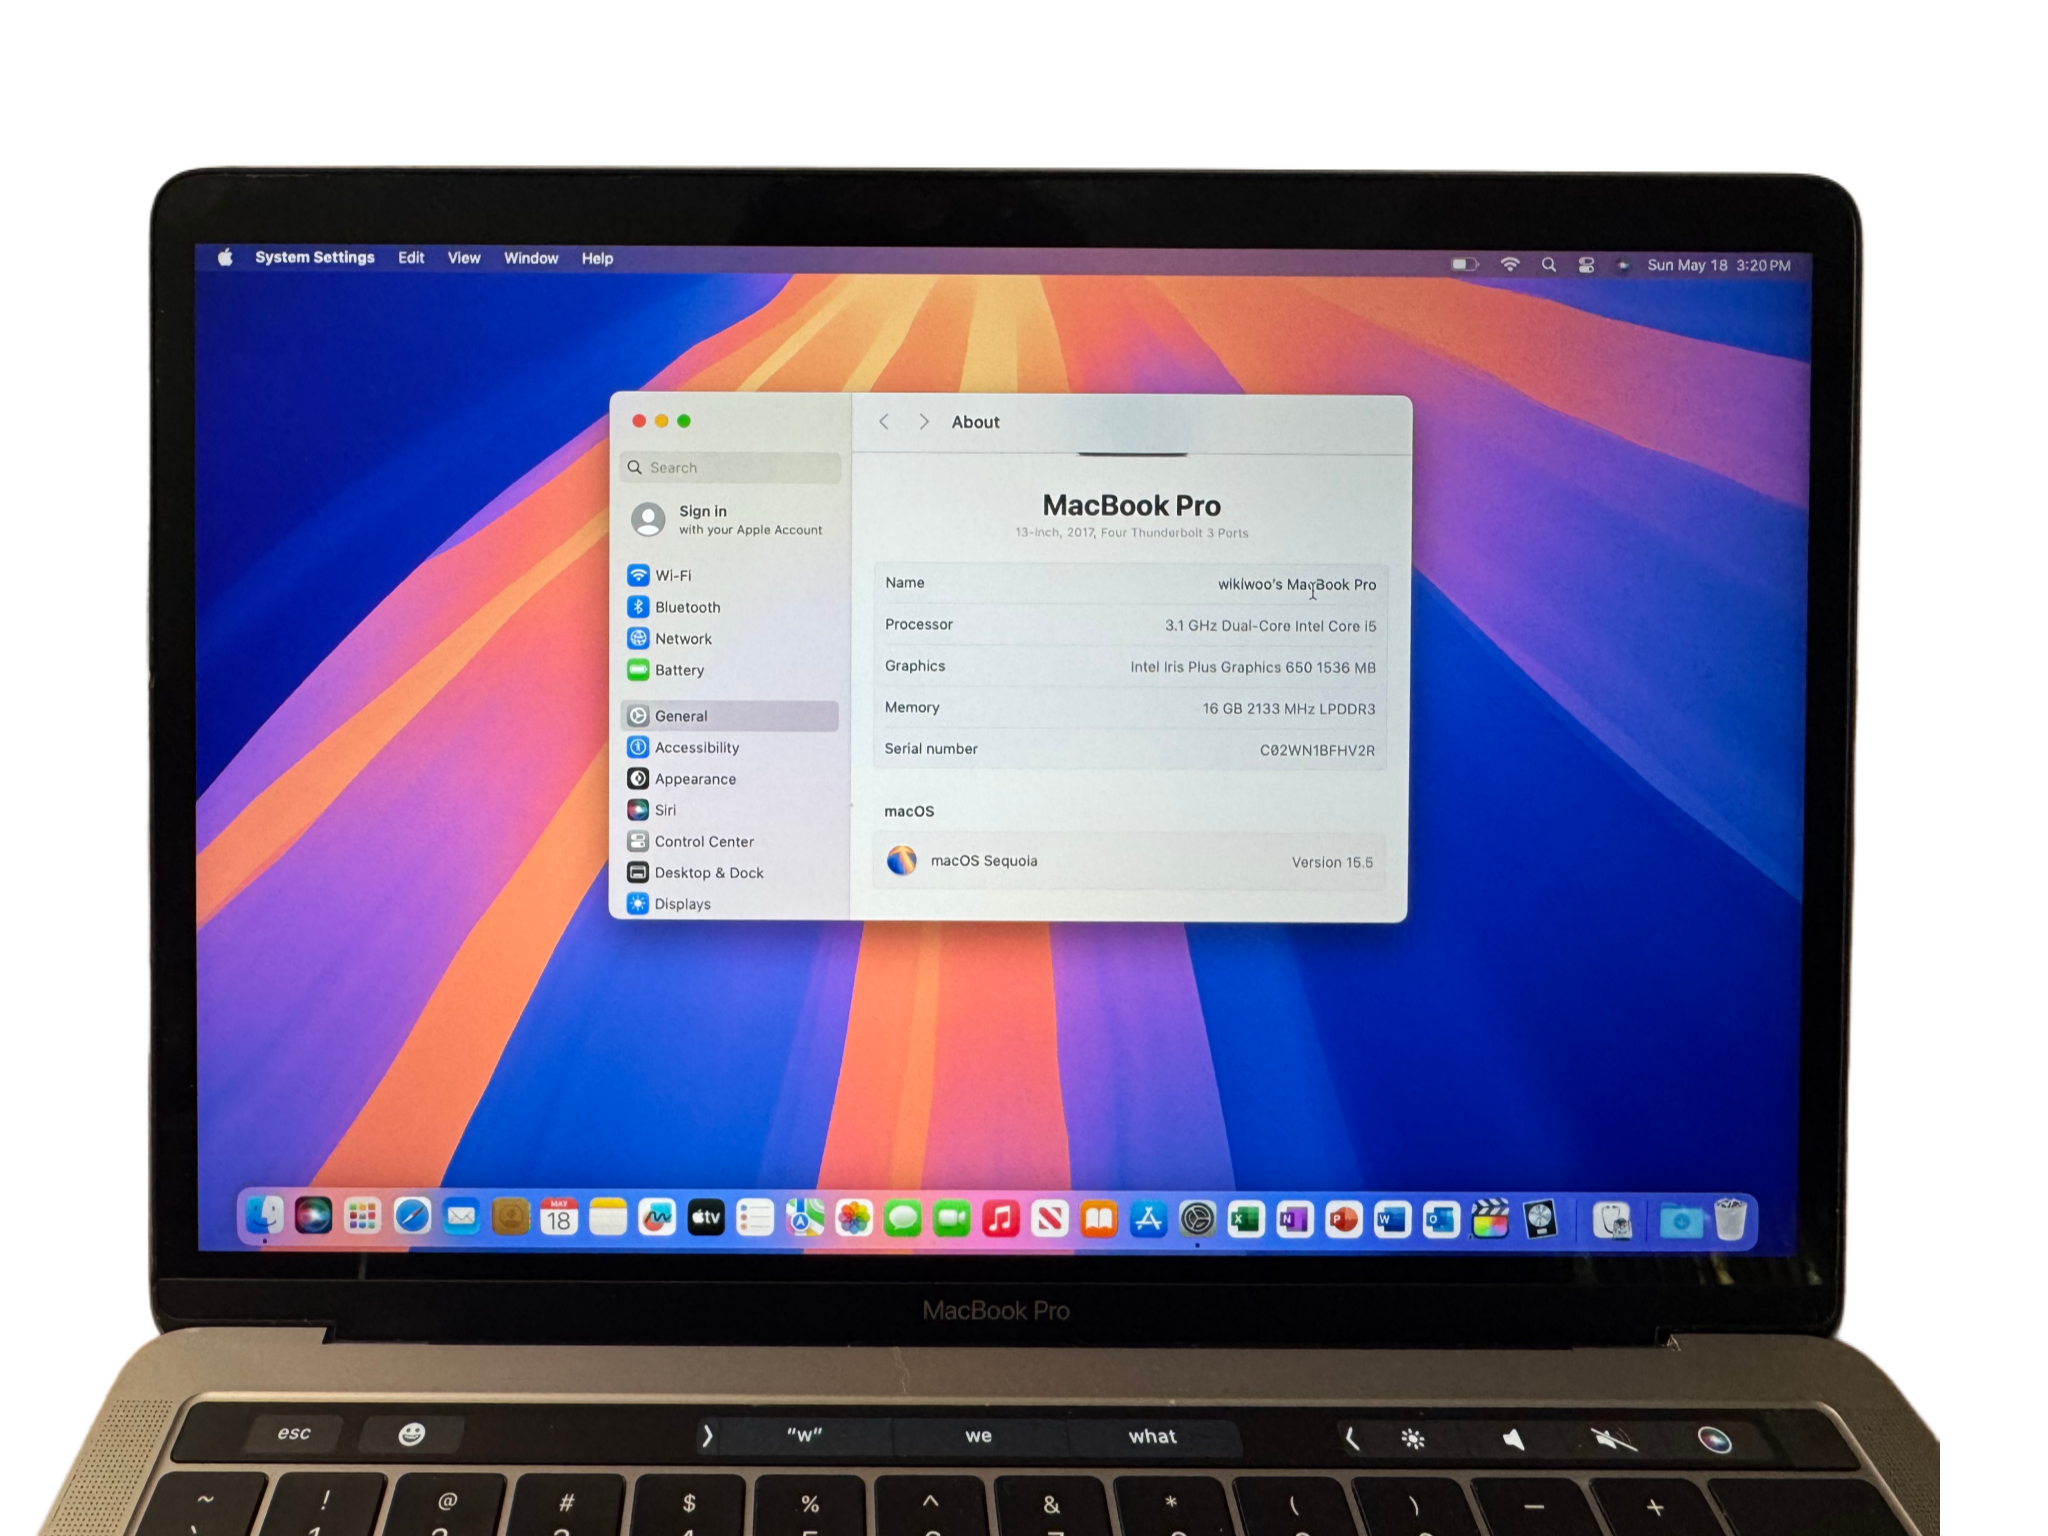Launch OneNote from the Dock

pos(1295,1219)
